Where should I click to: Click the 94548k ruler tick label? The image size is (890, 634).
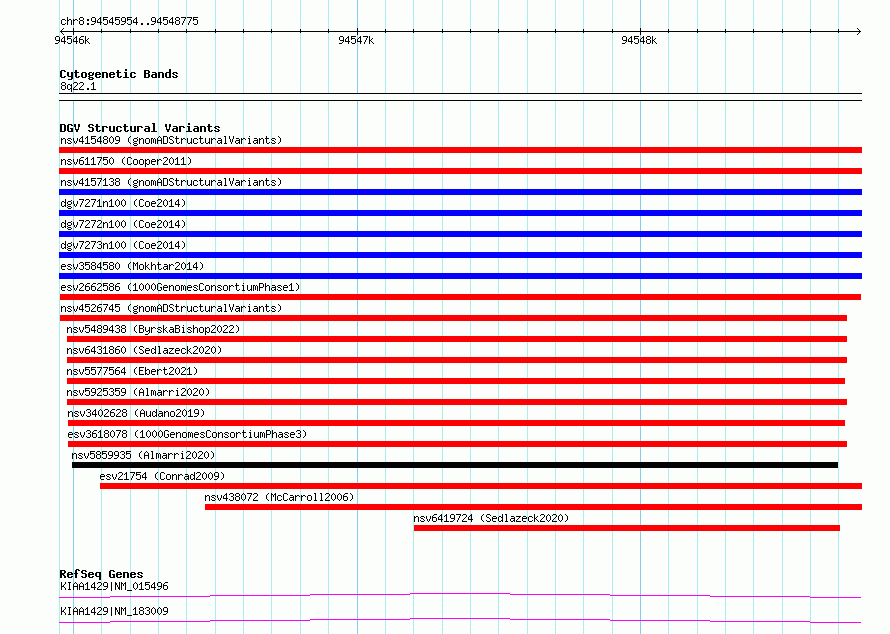point(639,40)
